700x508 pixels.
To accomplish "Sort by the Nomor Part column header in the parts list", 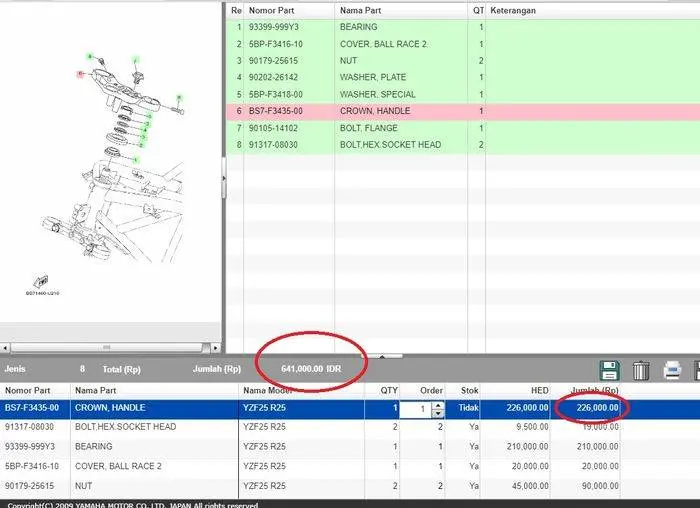I will [x=289, y=10].
